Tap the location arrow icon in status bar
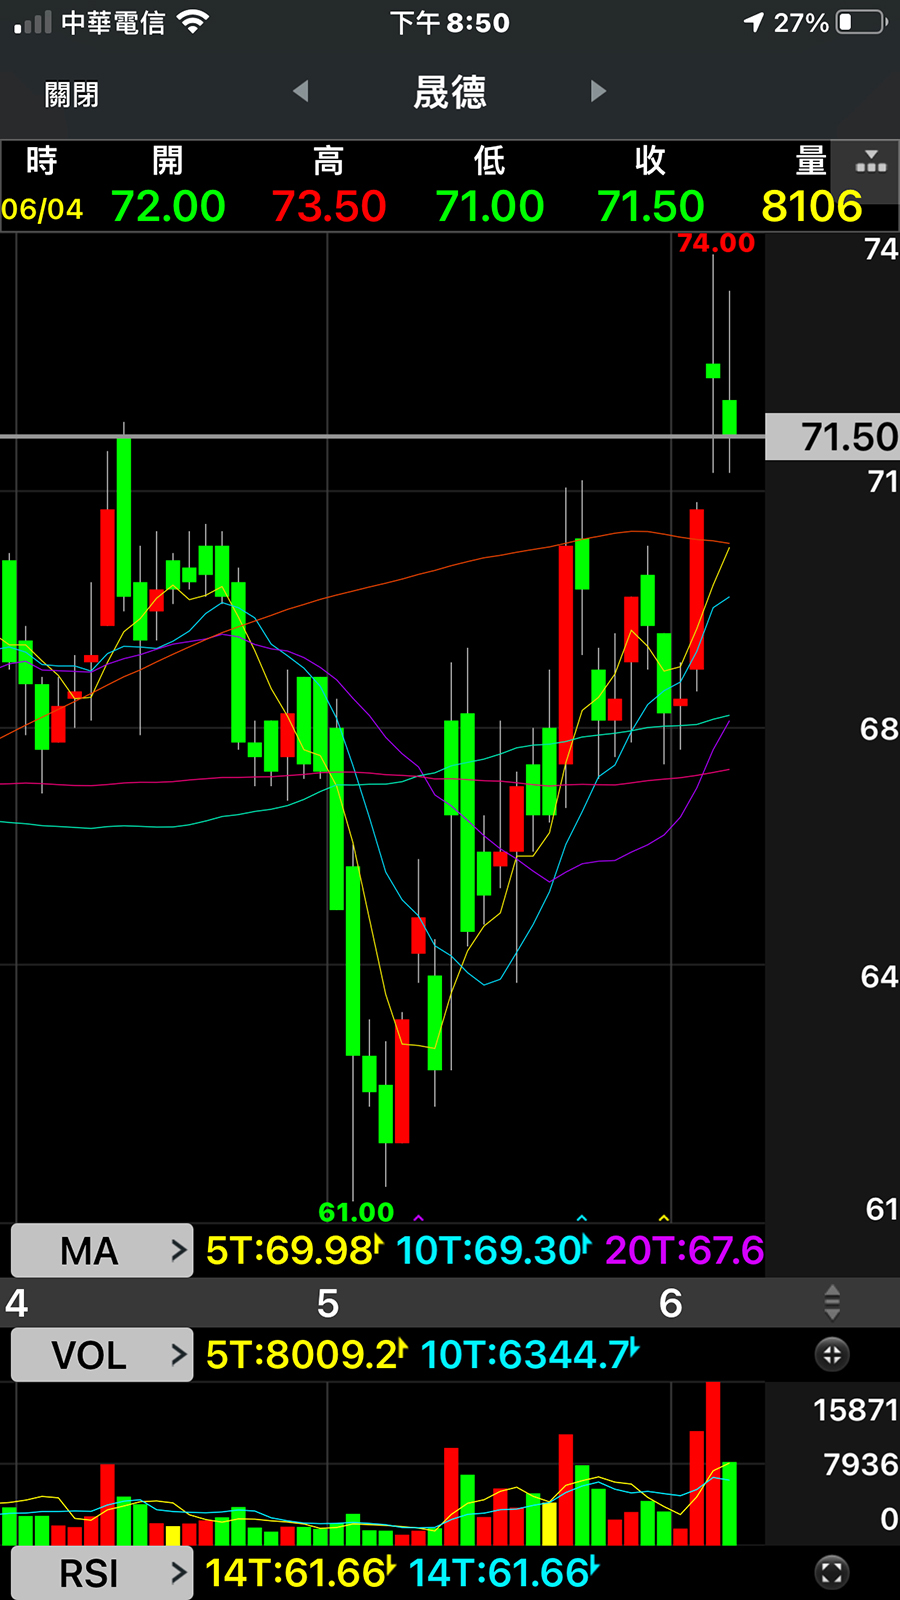This screenshot has height=1600, width=900. [754, 22]
